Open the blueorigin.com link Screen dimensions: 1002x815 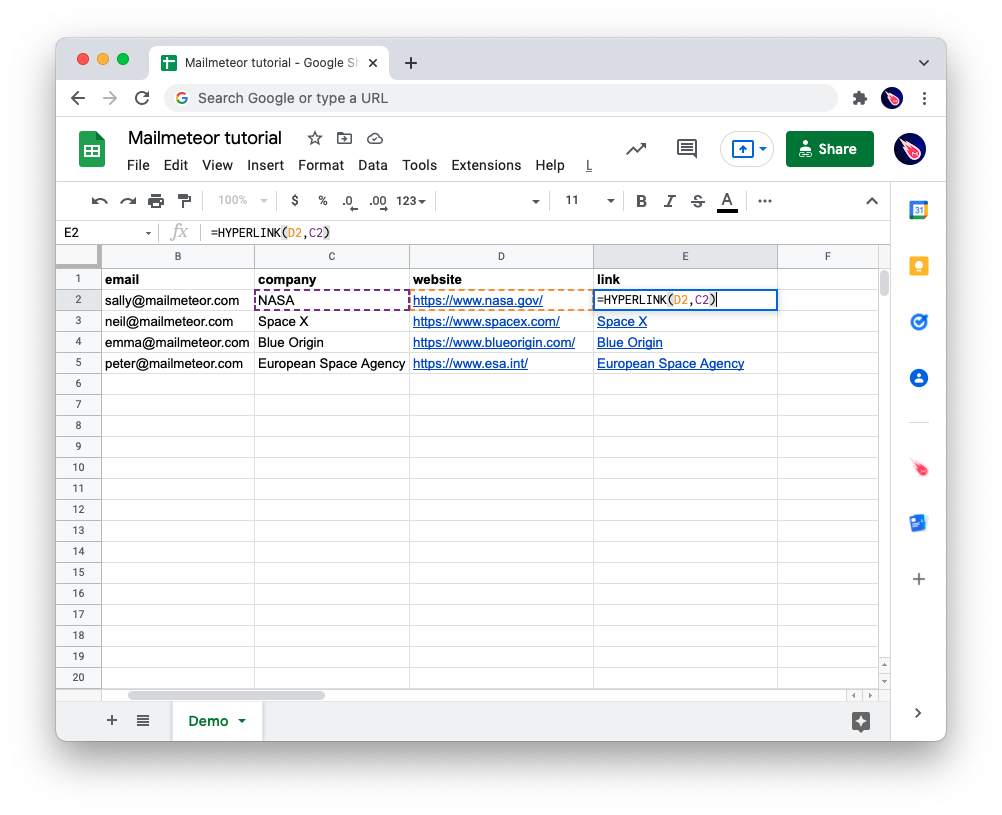493,343
